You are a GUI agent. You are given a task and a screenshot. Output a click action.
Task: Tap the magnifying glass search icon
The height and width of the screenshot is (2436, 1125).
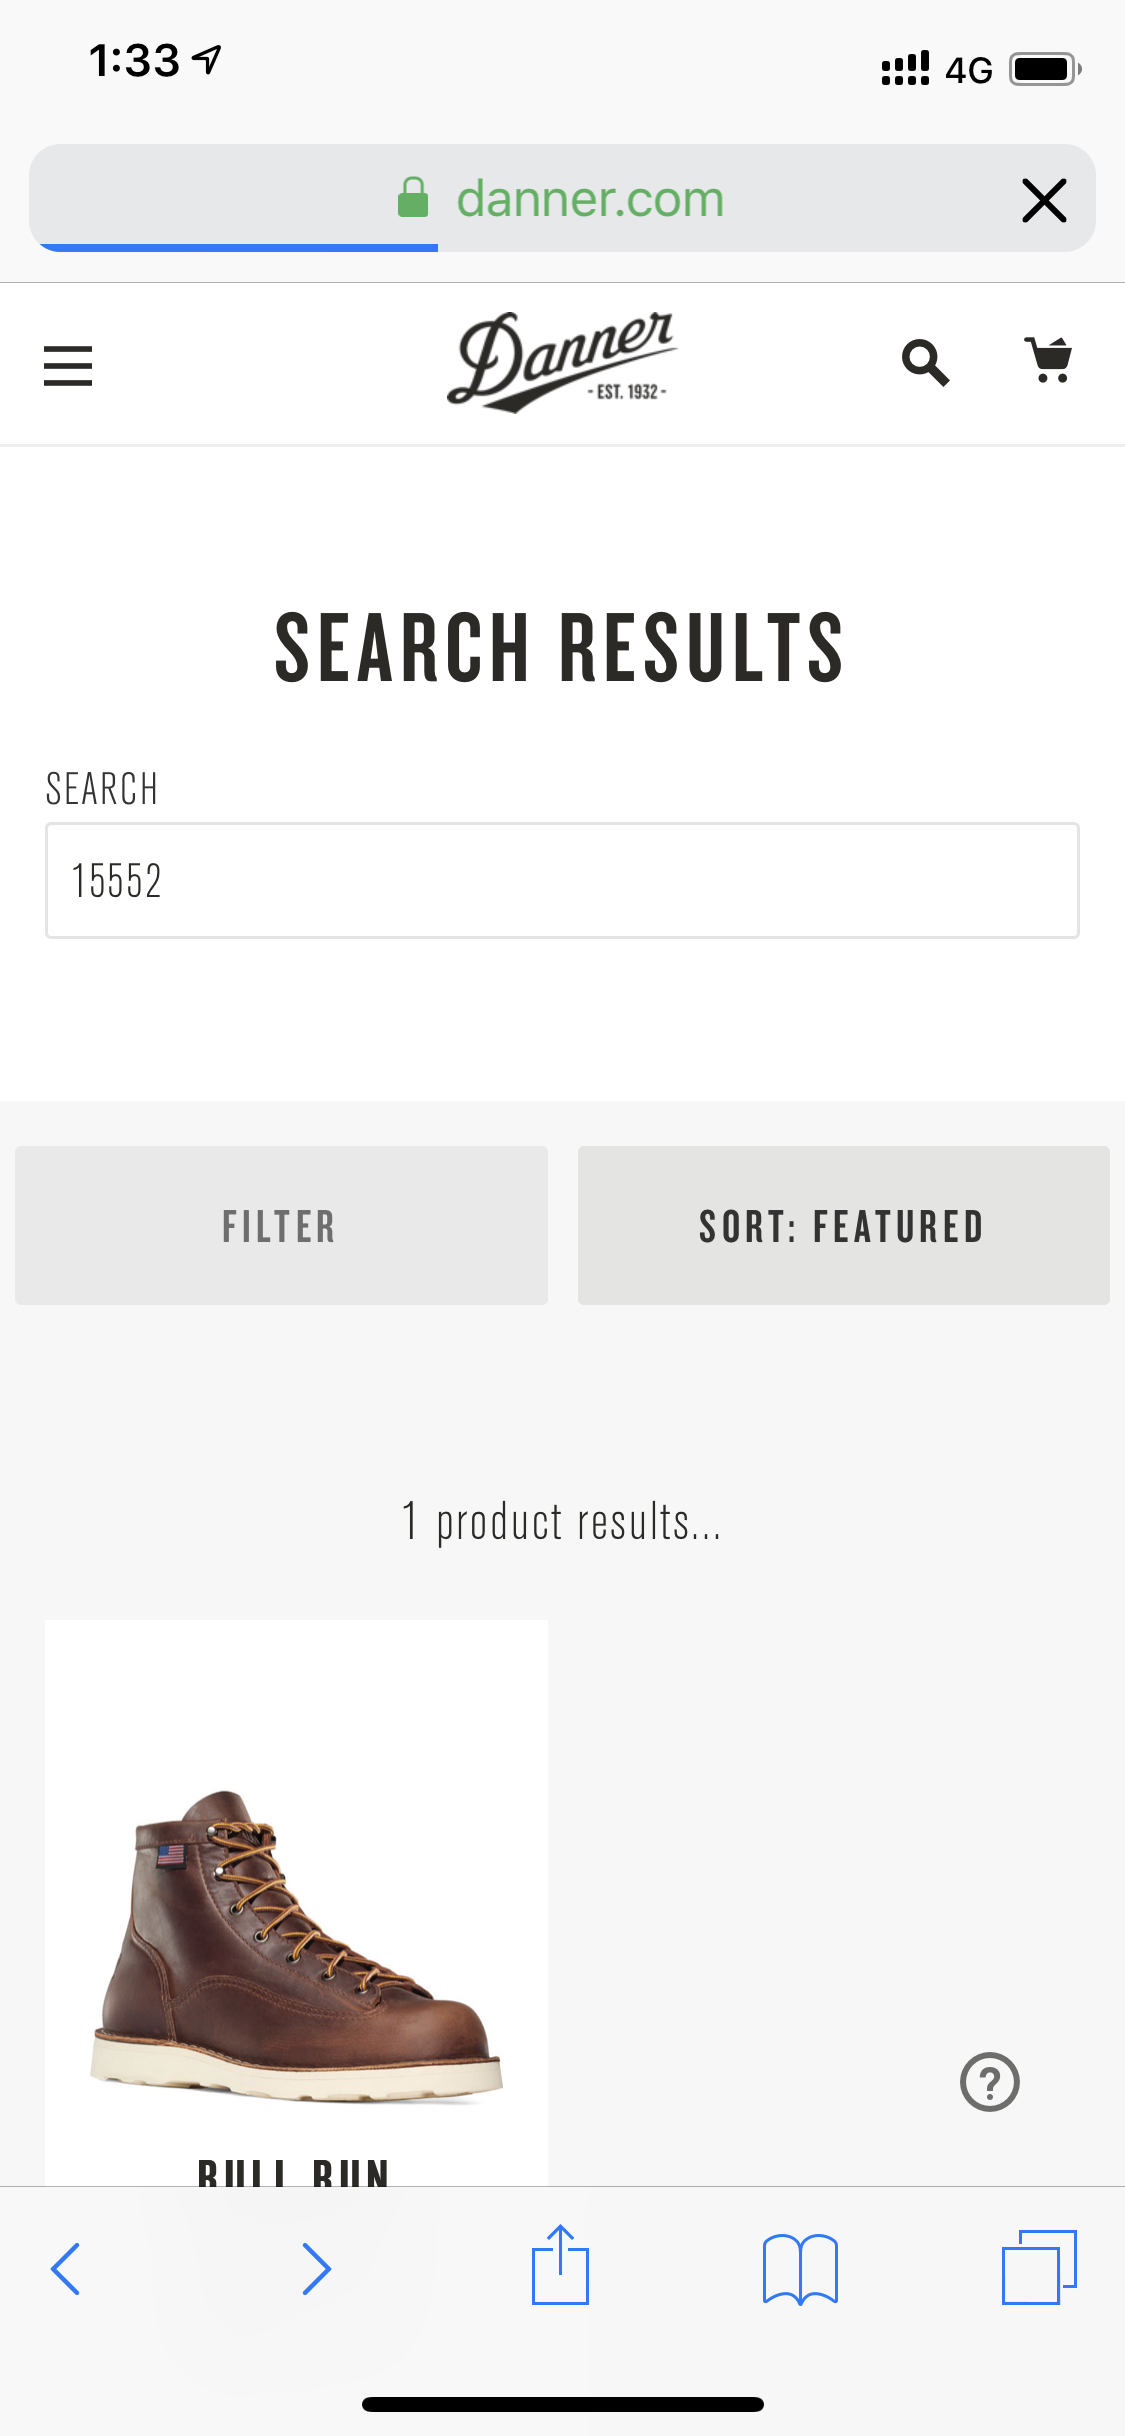pyautogui.click(x=925, y=362)
